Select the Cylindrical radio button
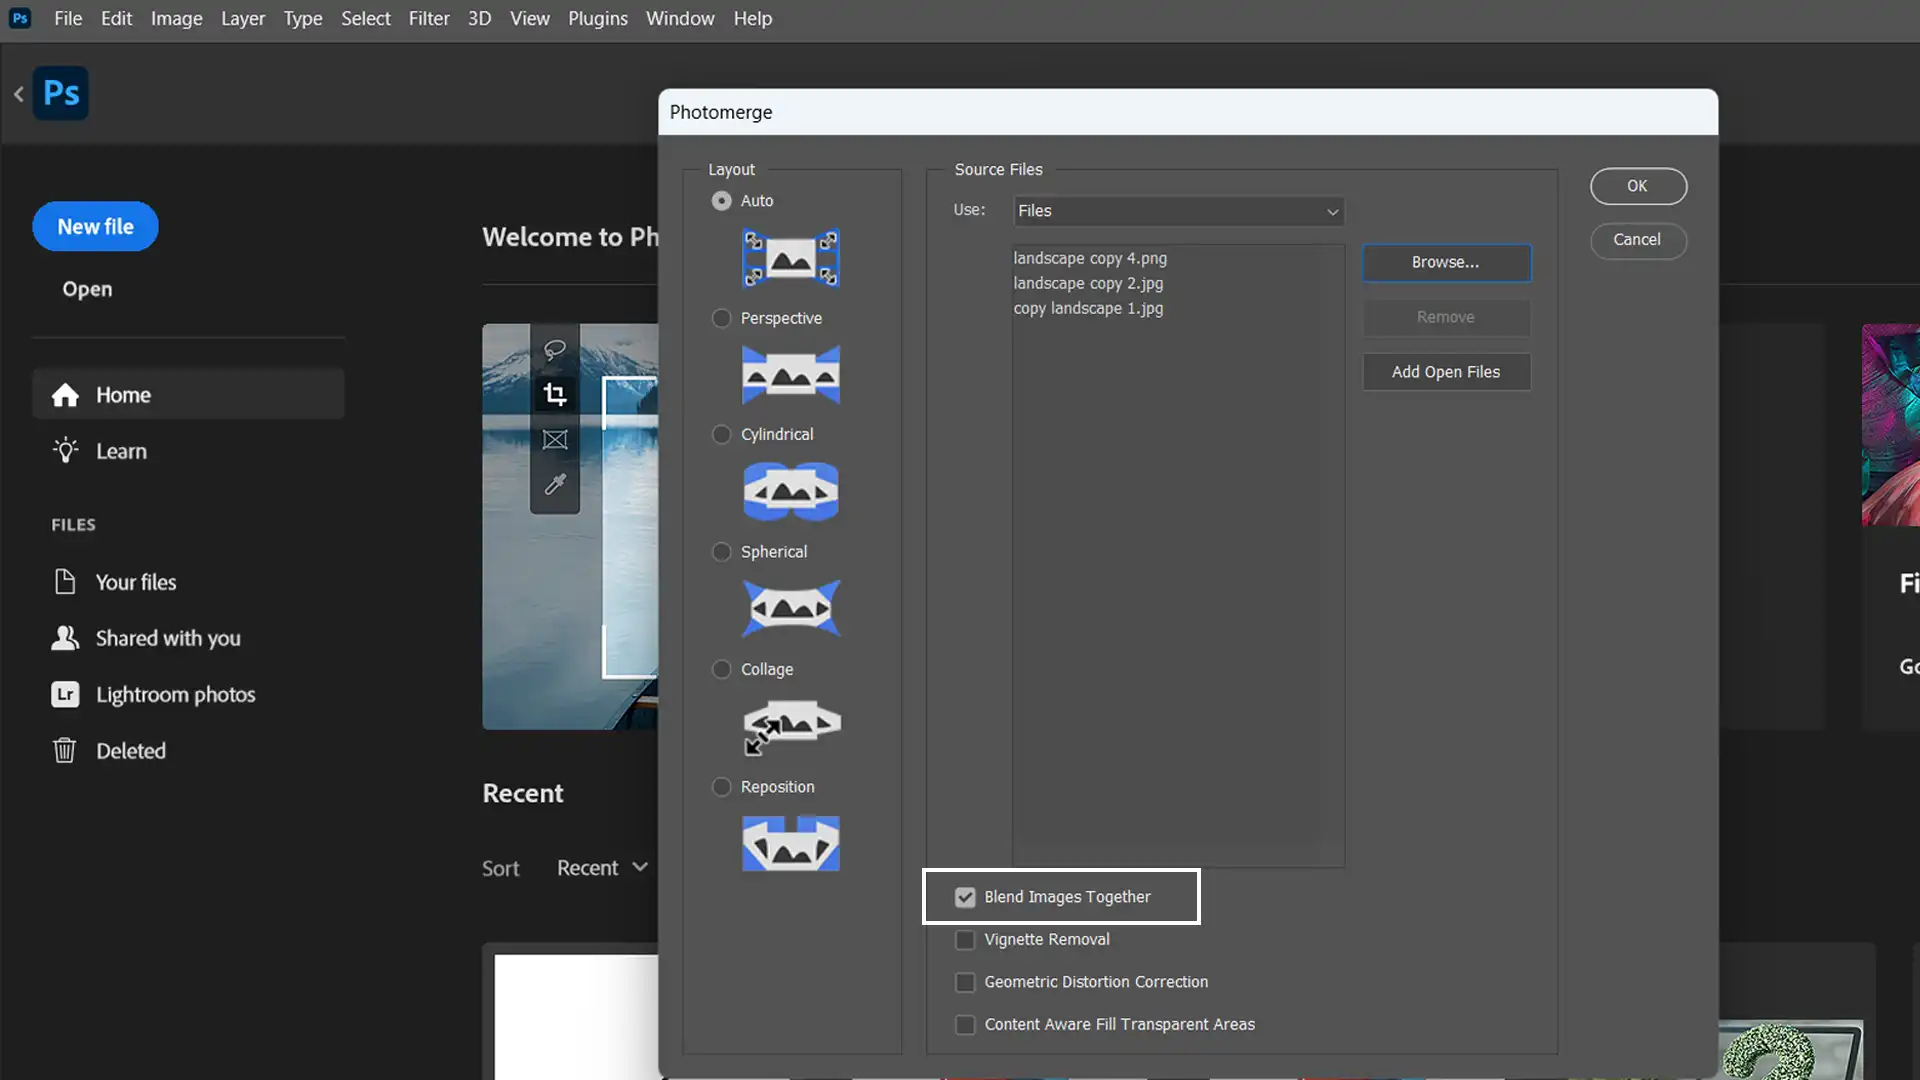 (721, 434)
